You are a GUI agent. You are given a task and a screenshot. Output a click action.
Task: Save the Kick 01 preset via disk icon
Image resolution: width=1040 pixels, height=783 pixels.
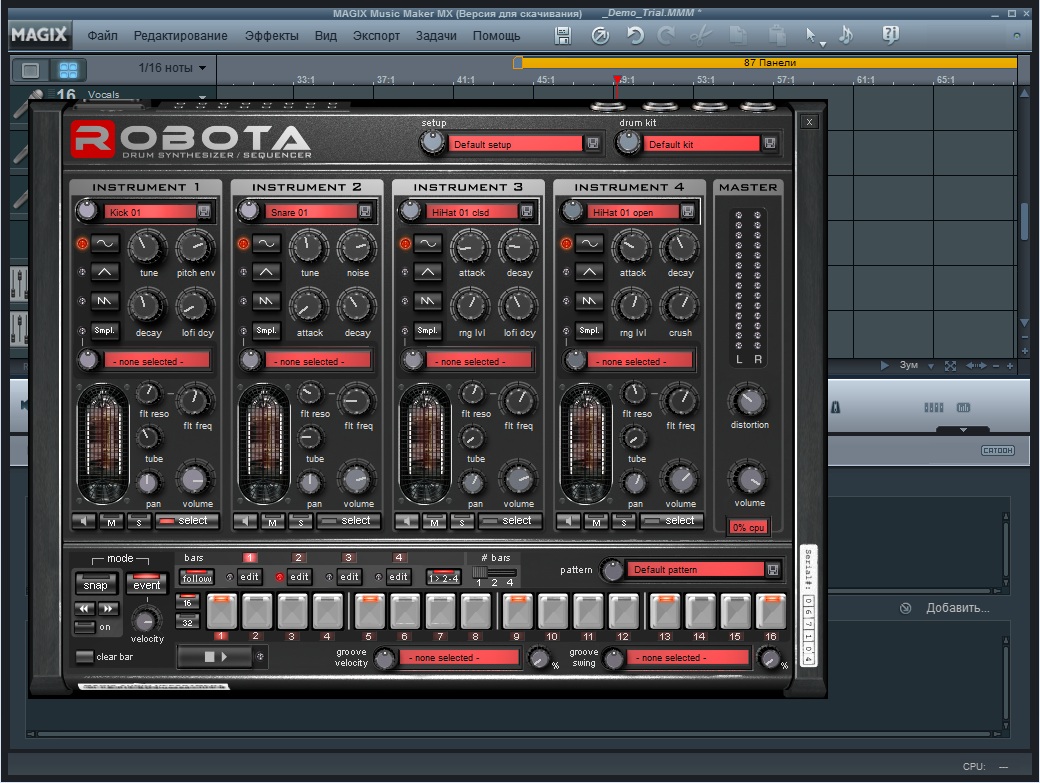[204, 211]
